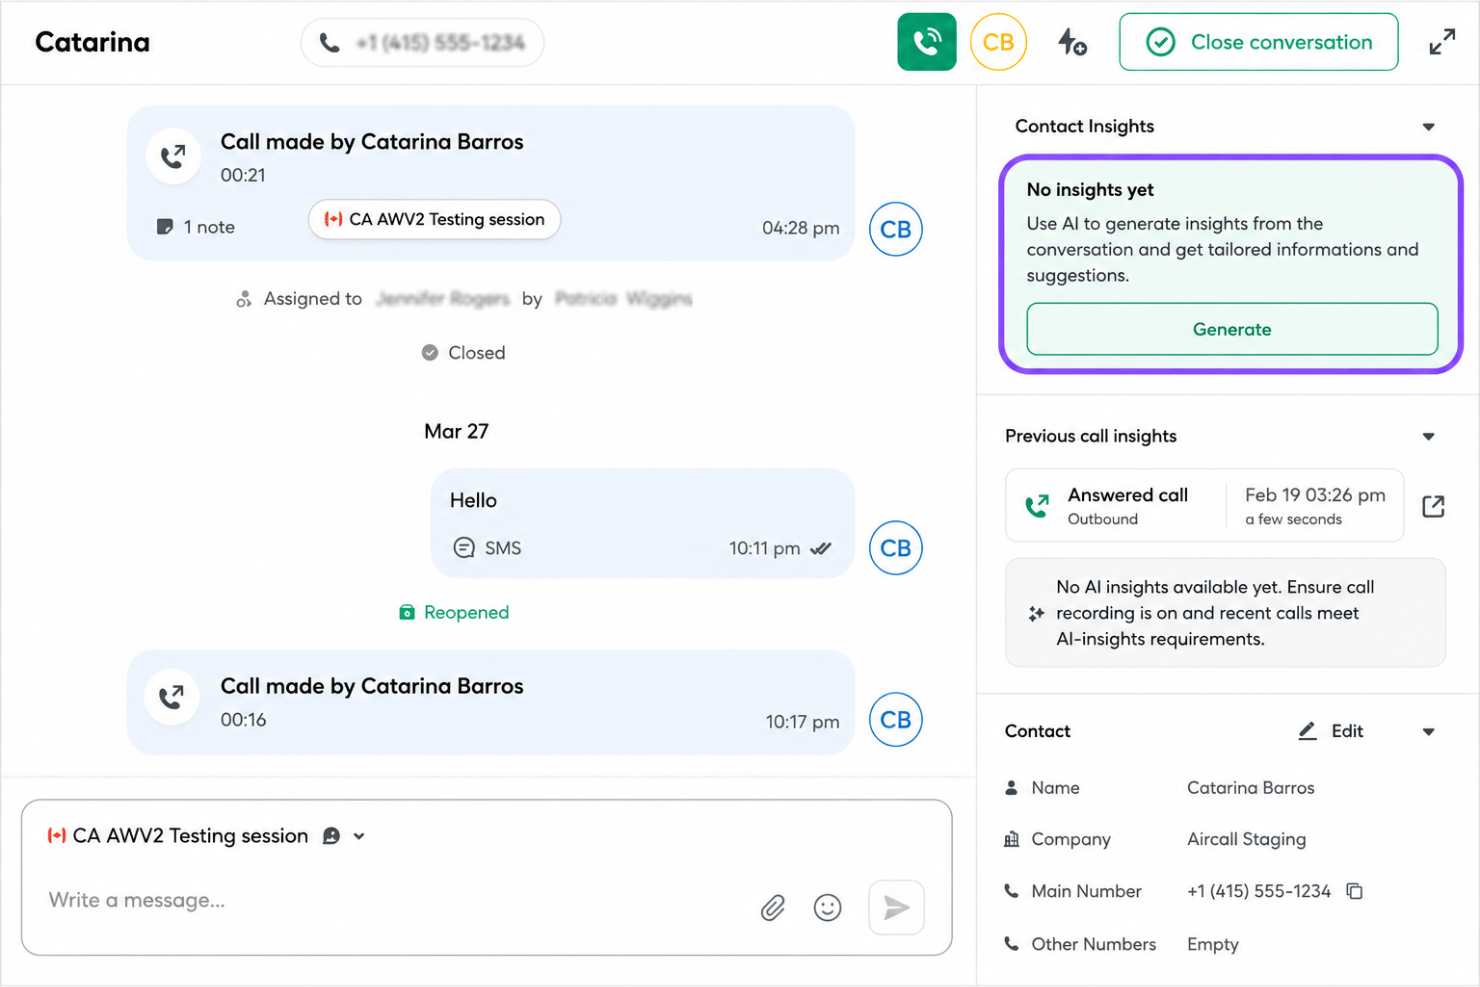Click CB avatar beside the 10:17 pm call

click(x=895, y=720)
